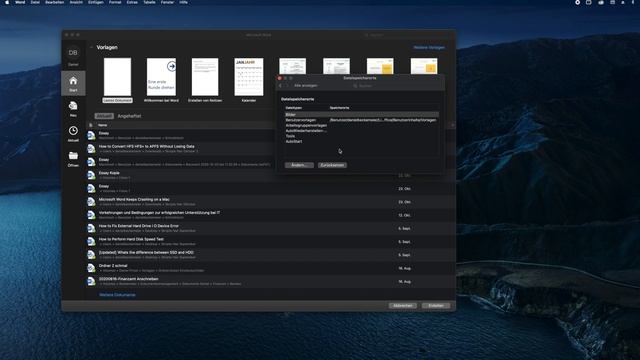Click the Abbrechen button
Image resolution: width=640 pixels, height=360 pixels.
tap(402, 305)
